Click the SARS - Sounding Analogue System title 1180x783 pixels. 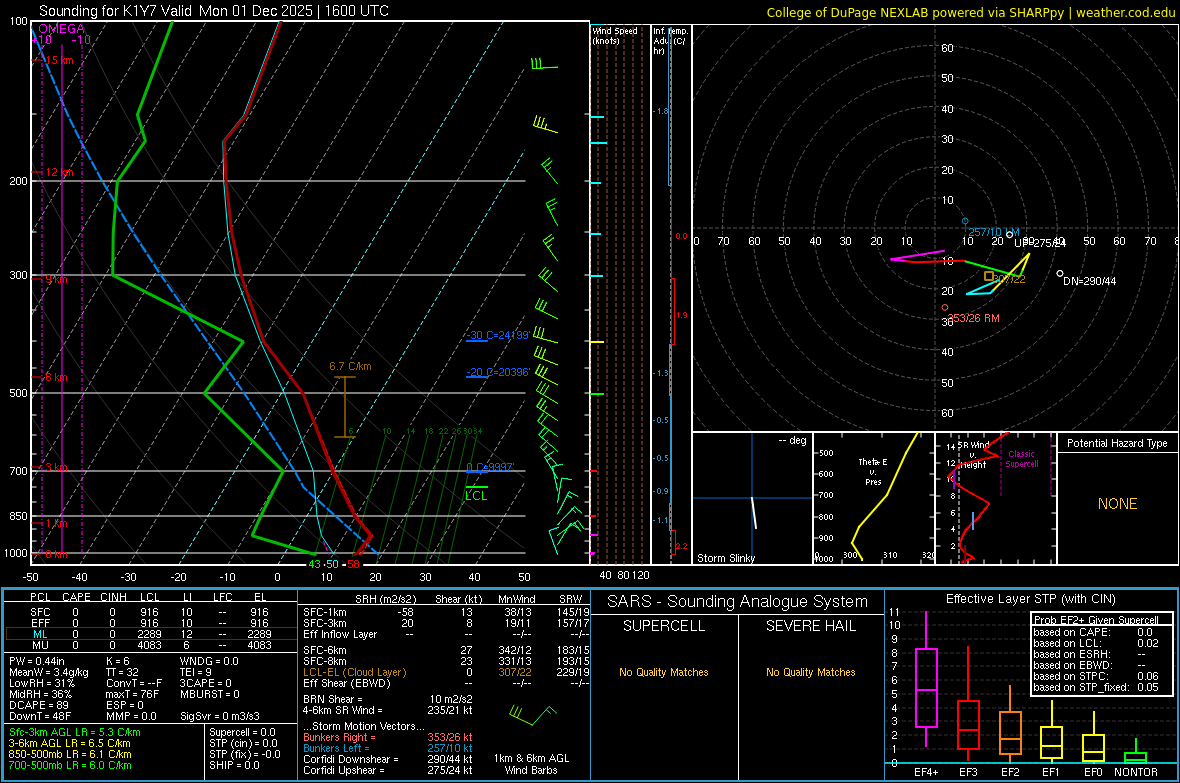737,602
